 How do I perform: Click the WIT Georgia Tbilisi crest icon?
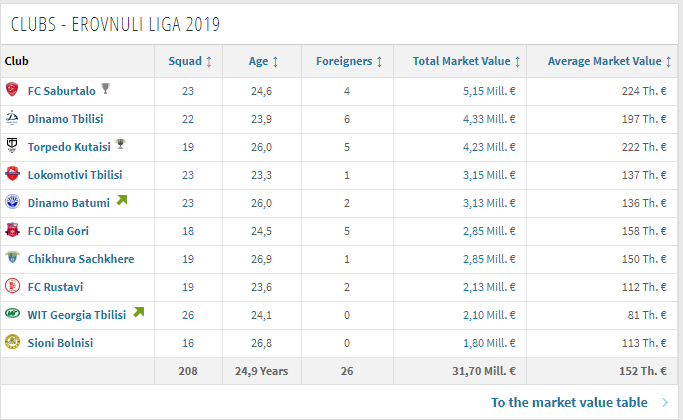(12, 315)
